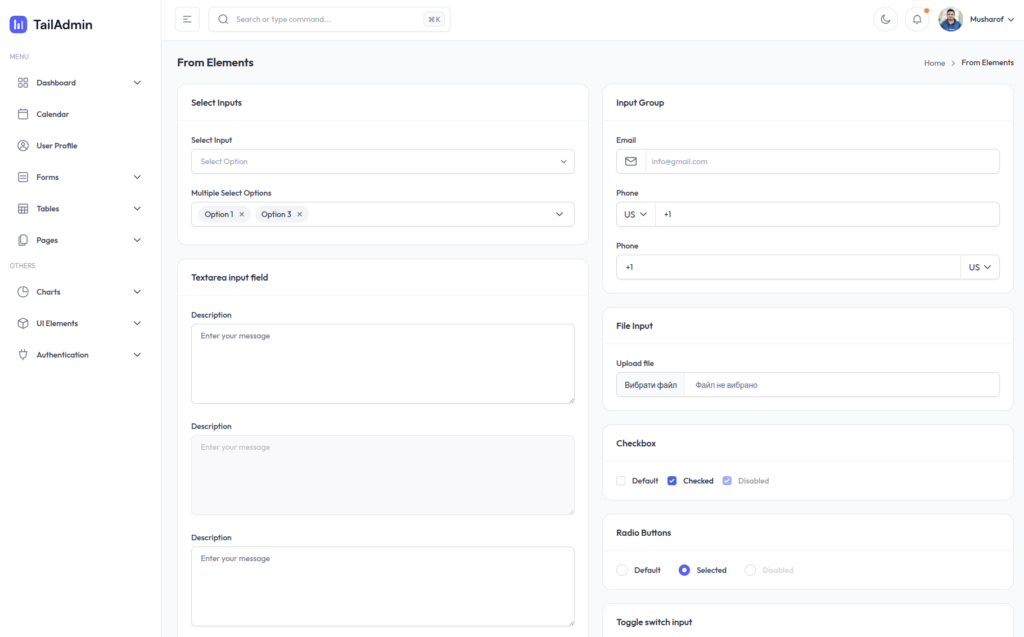Viewport: 1024px width, 637px height.
Task: Click into the Email input field
Action: 820,161
